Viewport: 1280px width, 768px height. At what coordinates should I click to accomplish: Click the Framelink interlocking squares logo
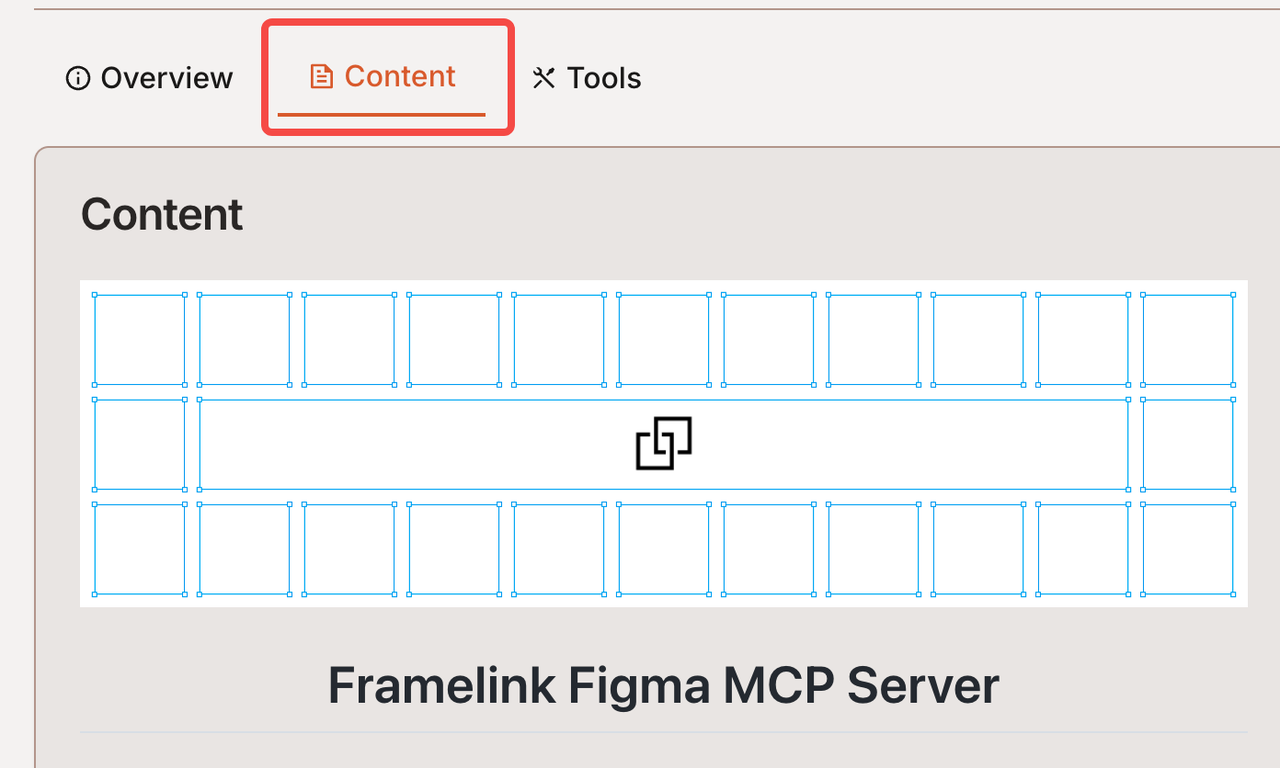point(664,444)
